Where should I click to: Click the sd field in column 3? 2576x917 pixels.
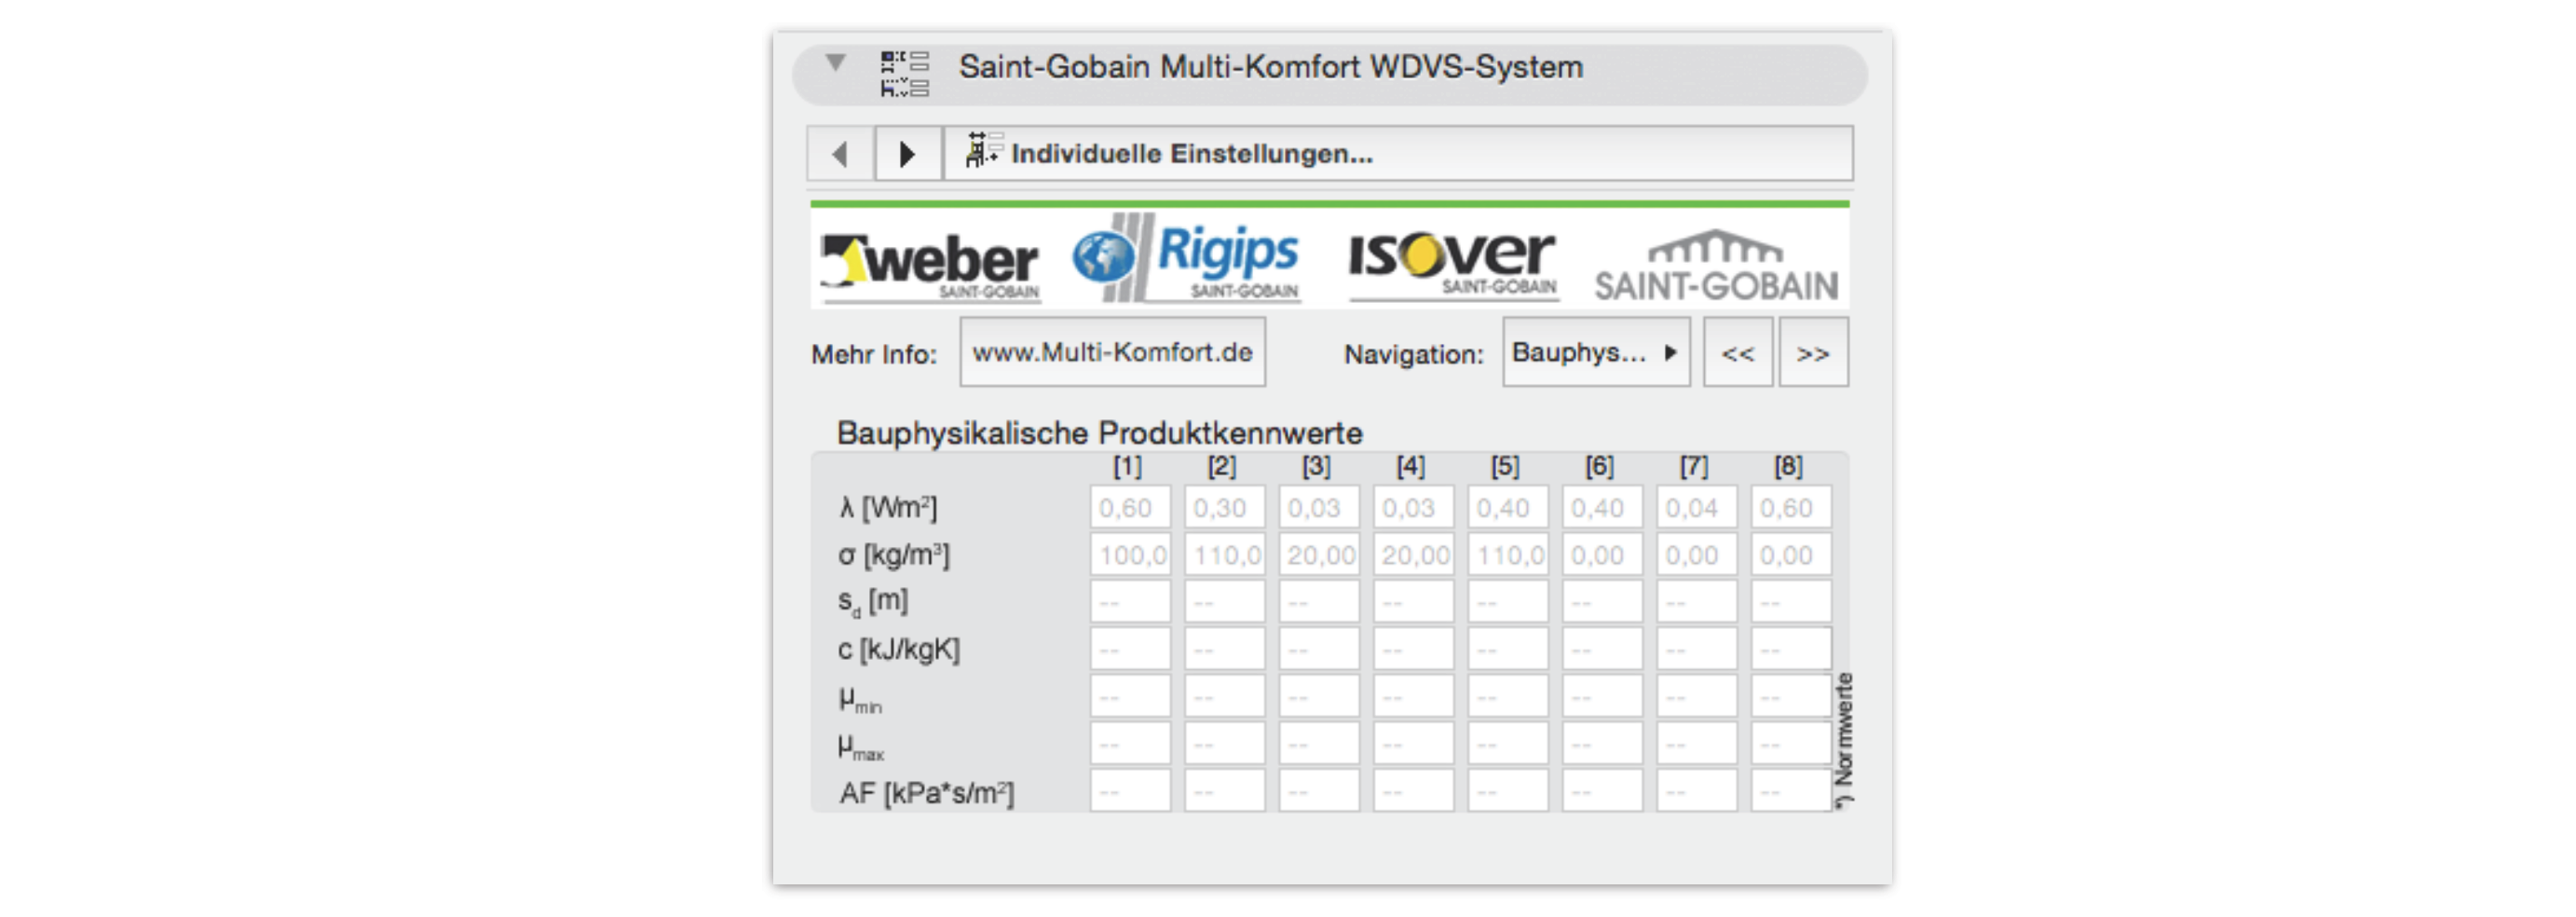(1318, 602)
